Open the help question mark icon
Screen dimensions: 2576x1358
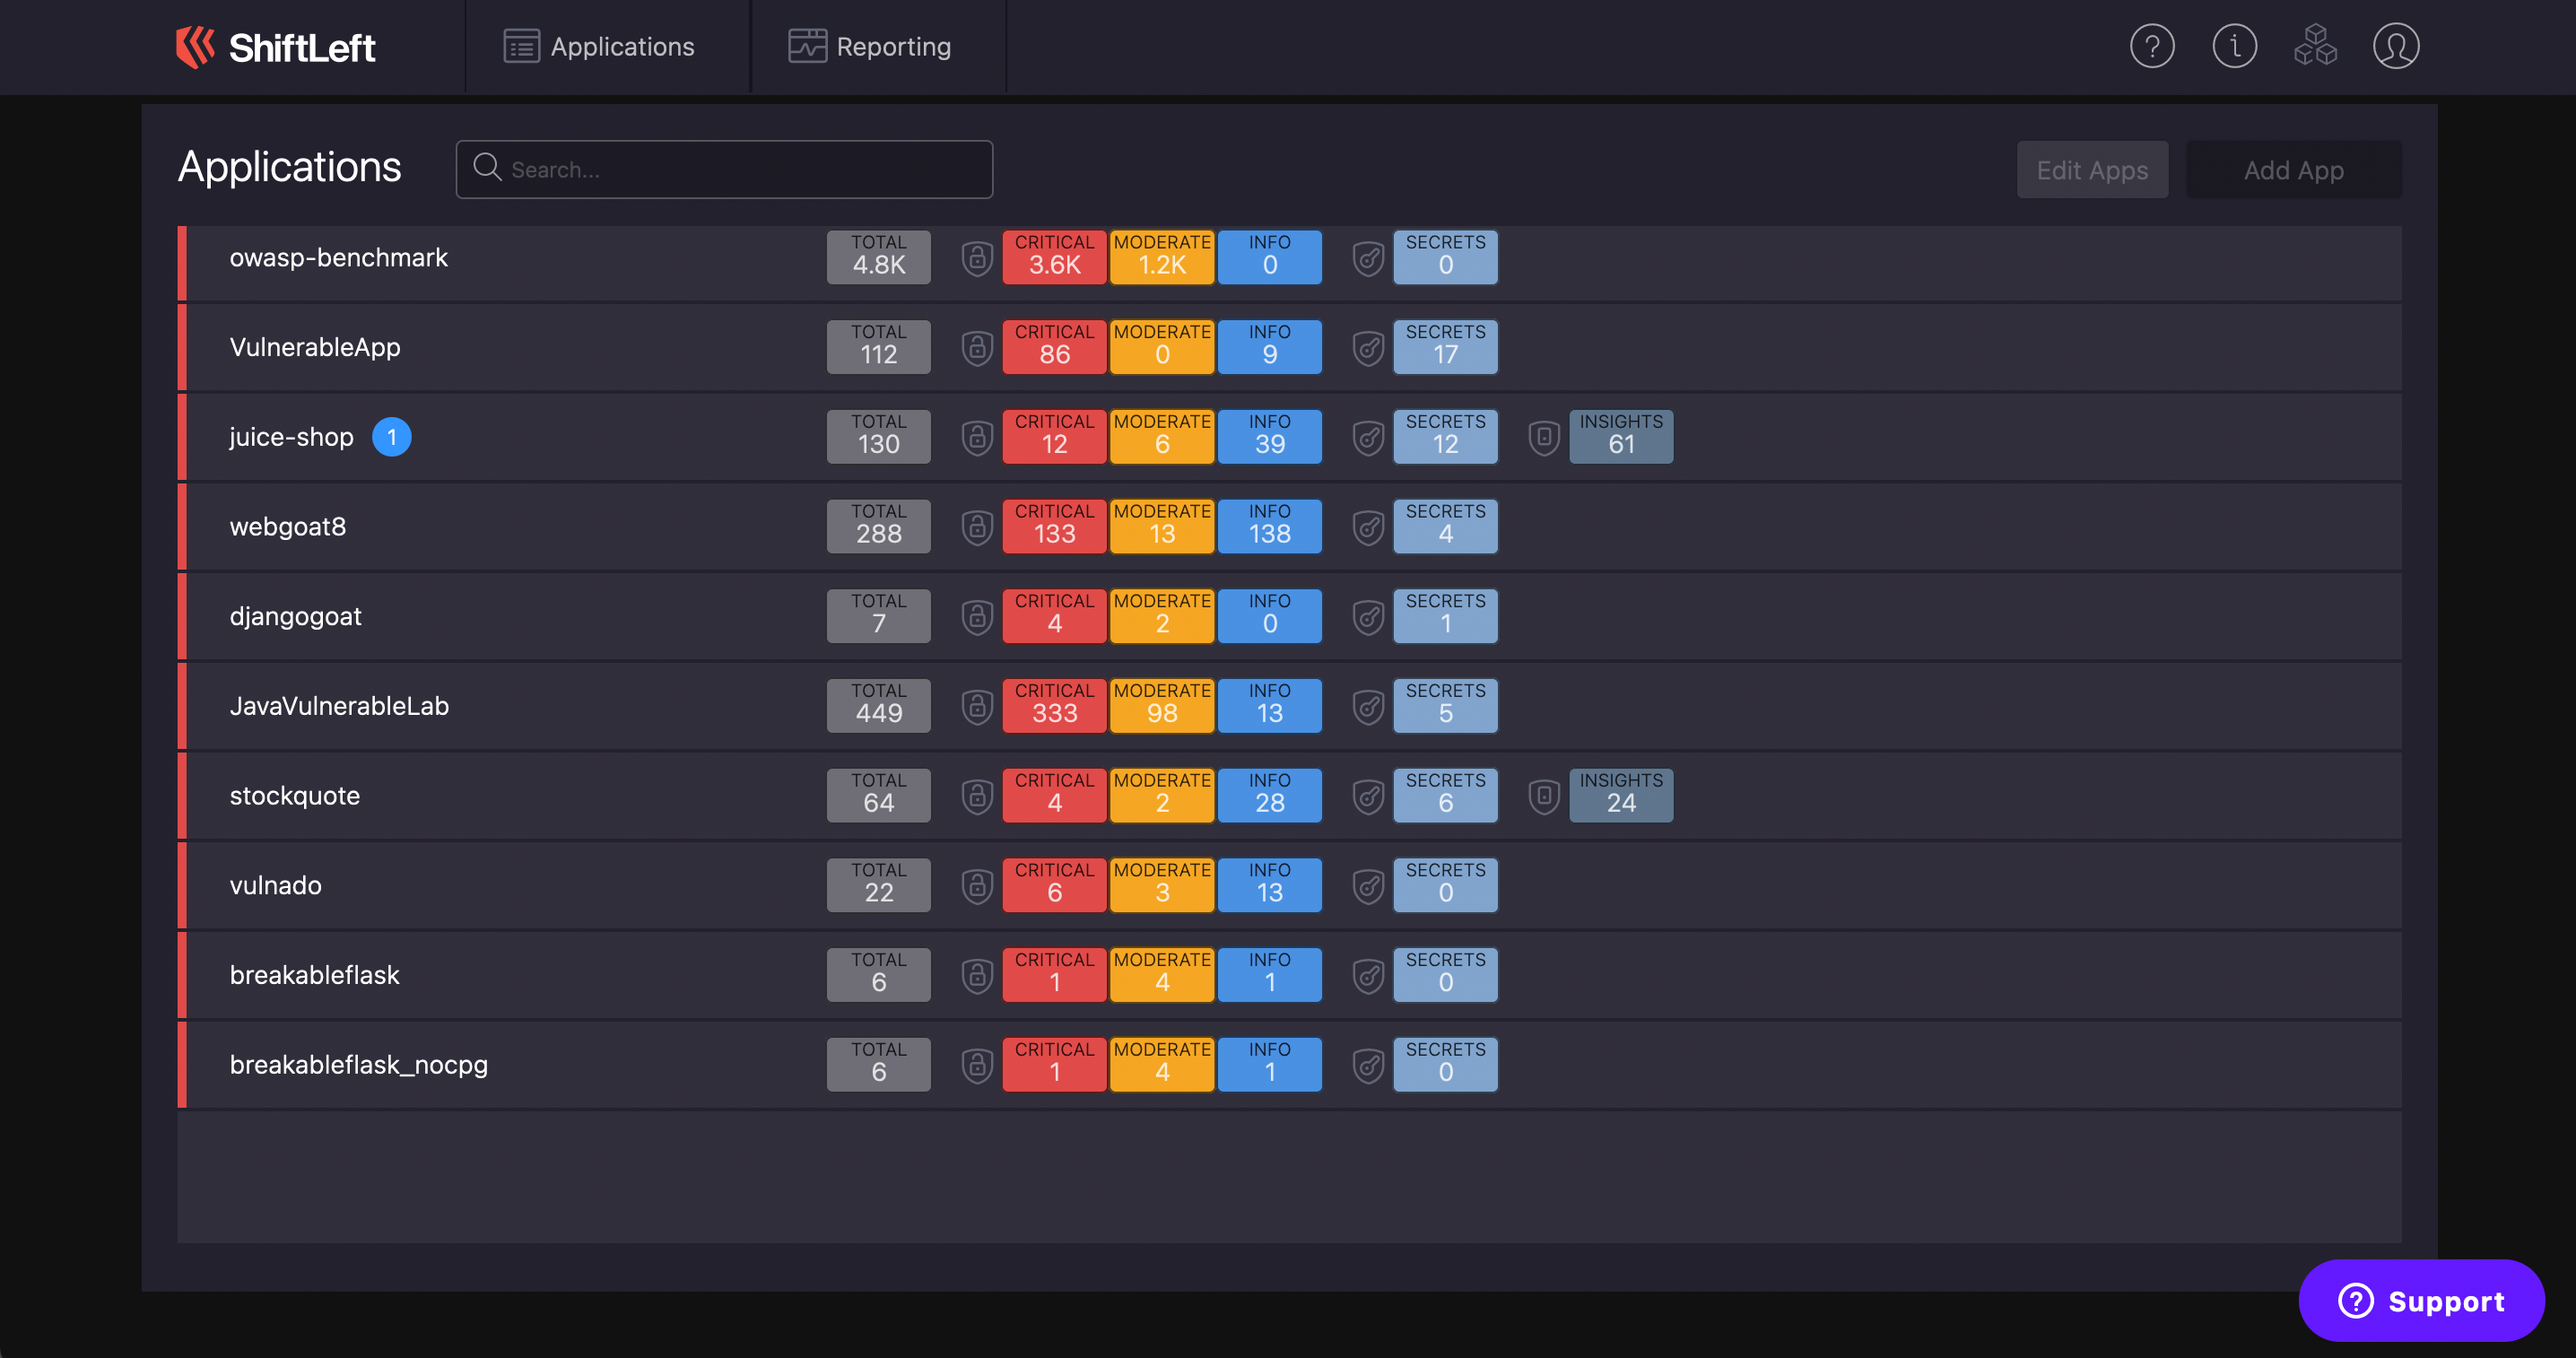pyautogui.click(x=2151, y=46)
